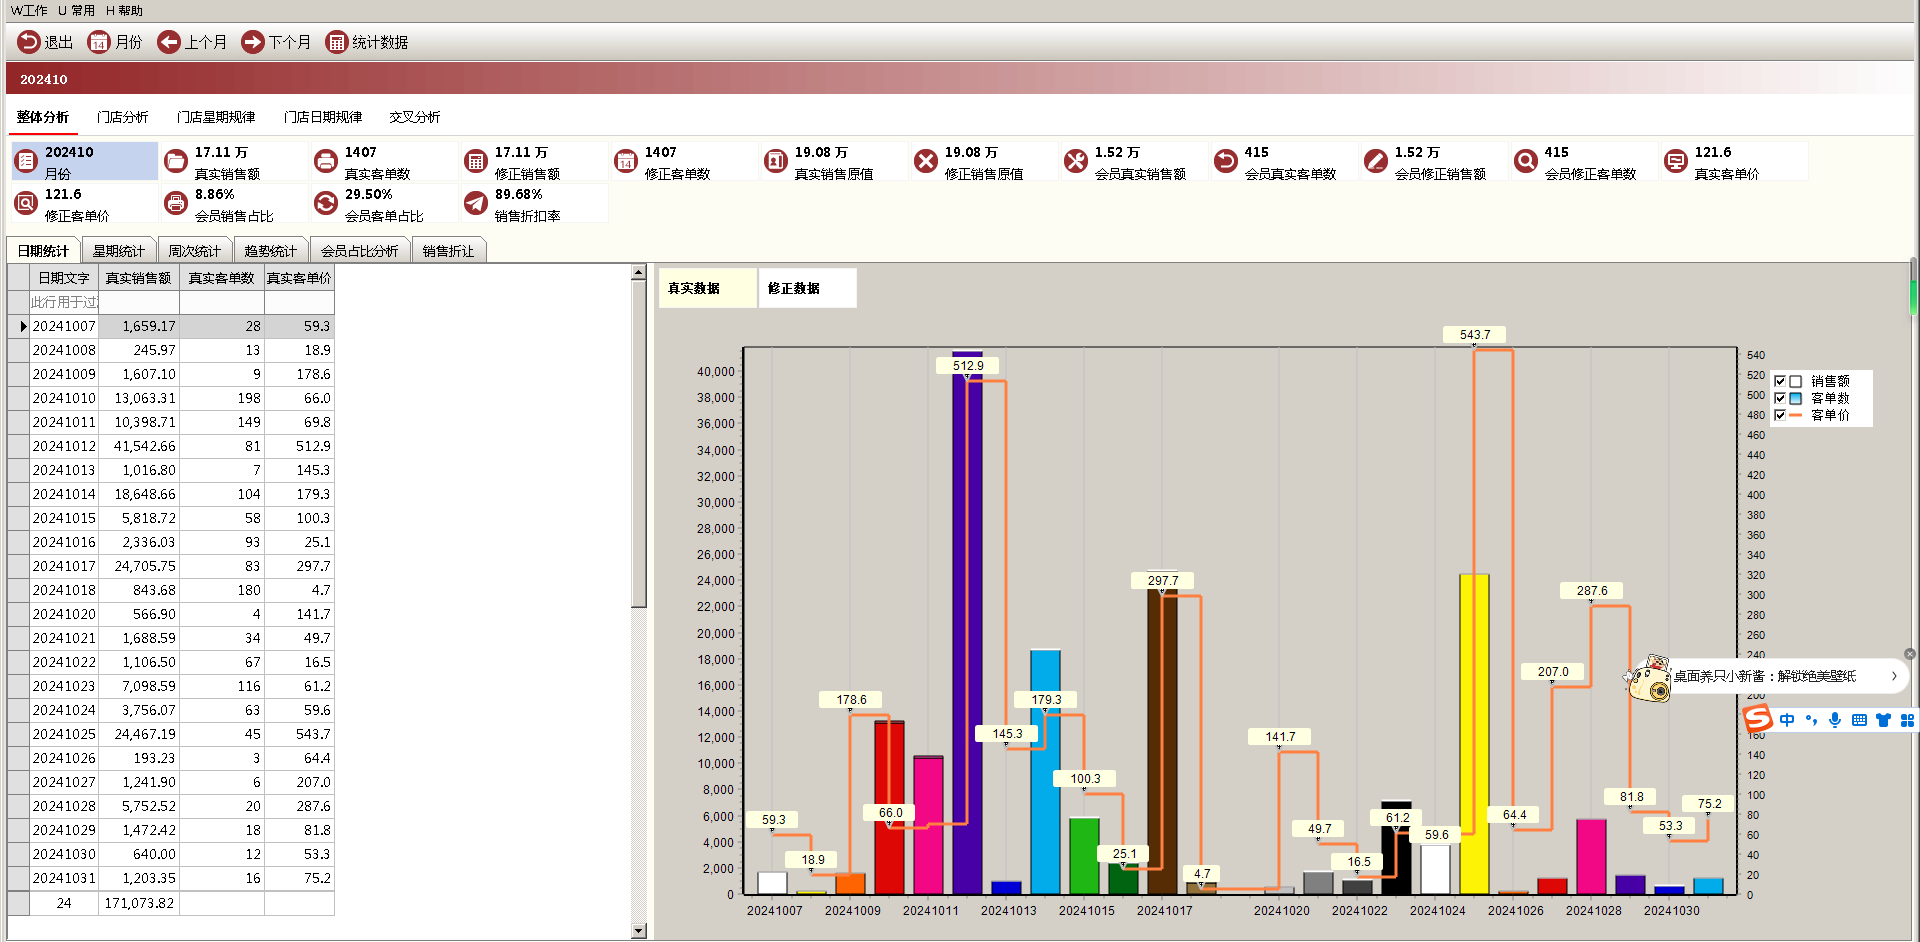
Task: Click the IME microphone voice input icon
Action: [x=1835, y=720]
